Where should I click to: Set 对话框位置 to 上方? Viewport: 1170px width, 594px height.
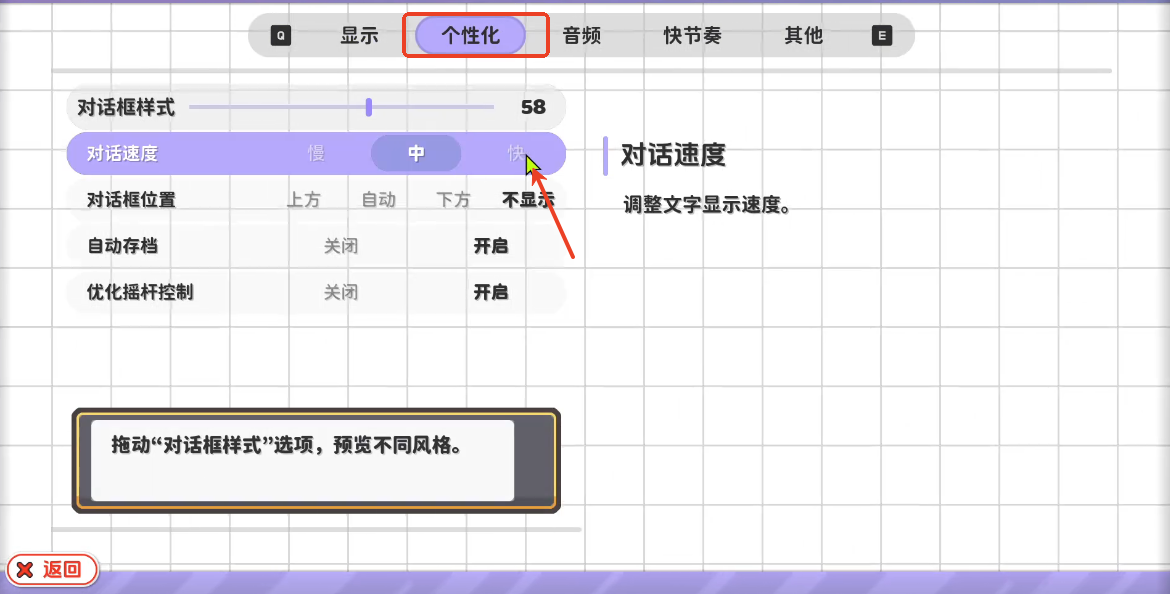click(x=304, y=200)
